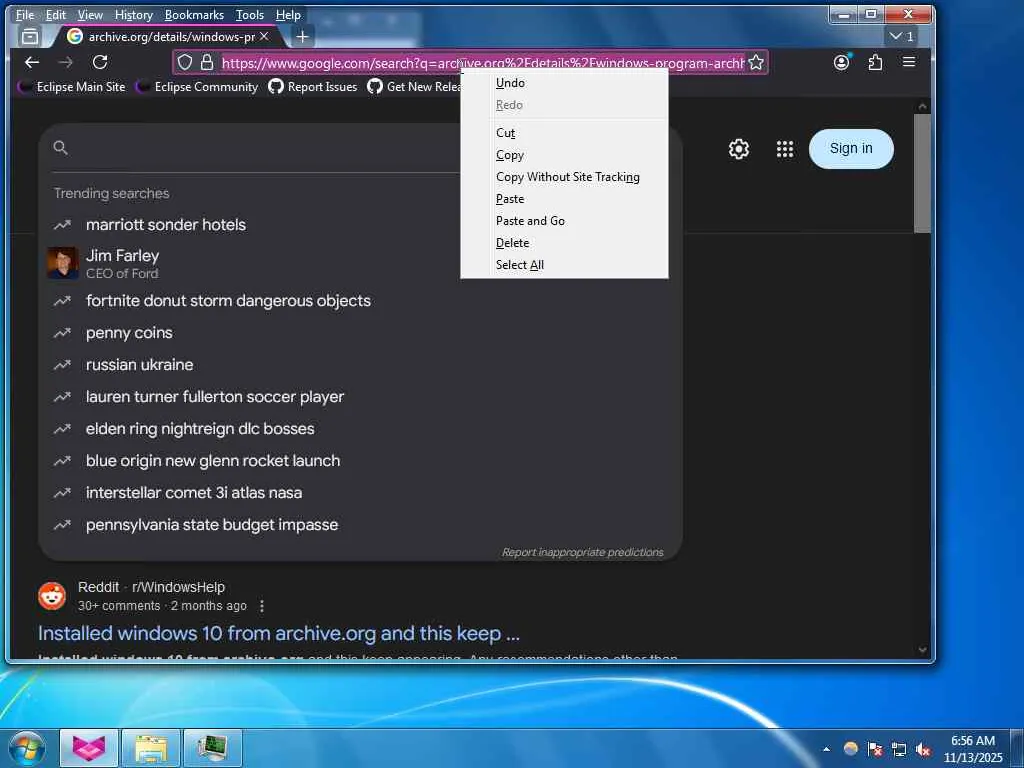The height and width of the screenshot is (768, 1024).
Task: Select interstellar comet 3i atlas nasa
Action: pyautogui.click(x=194, y=493)
